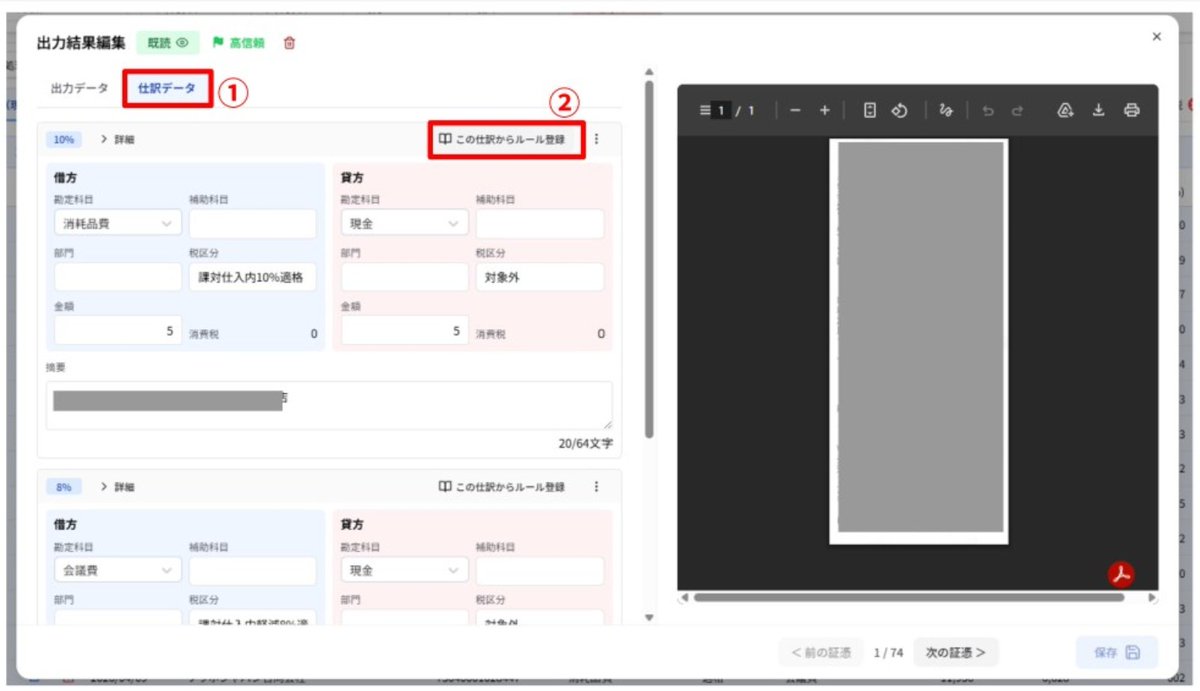Click the redo arrow in the PDF toolbar
This screenshot has width=1200, height=691.
pos(1017,111)
